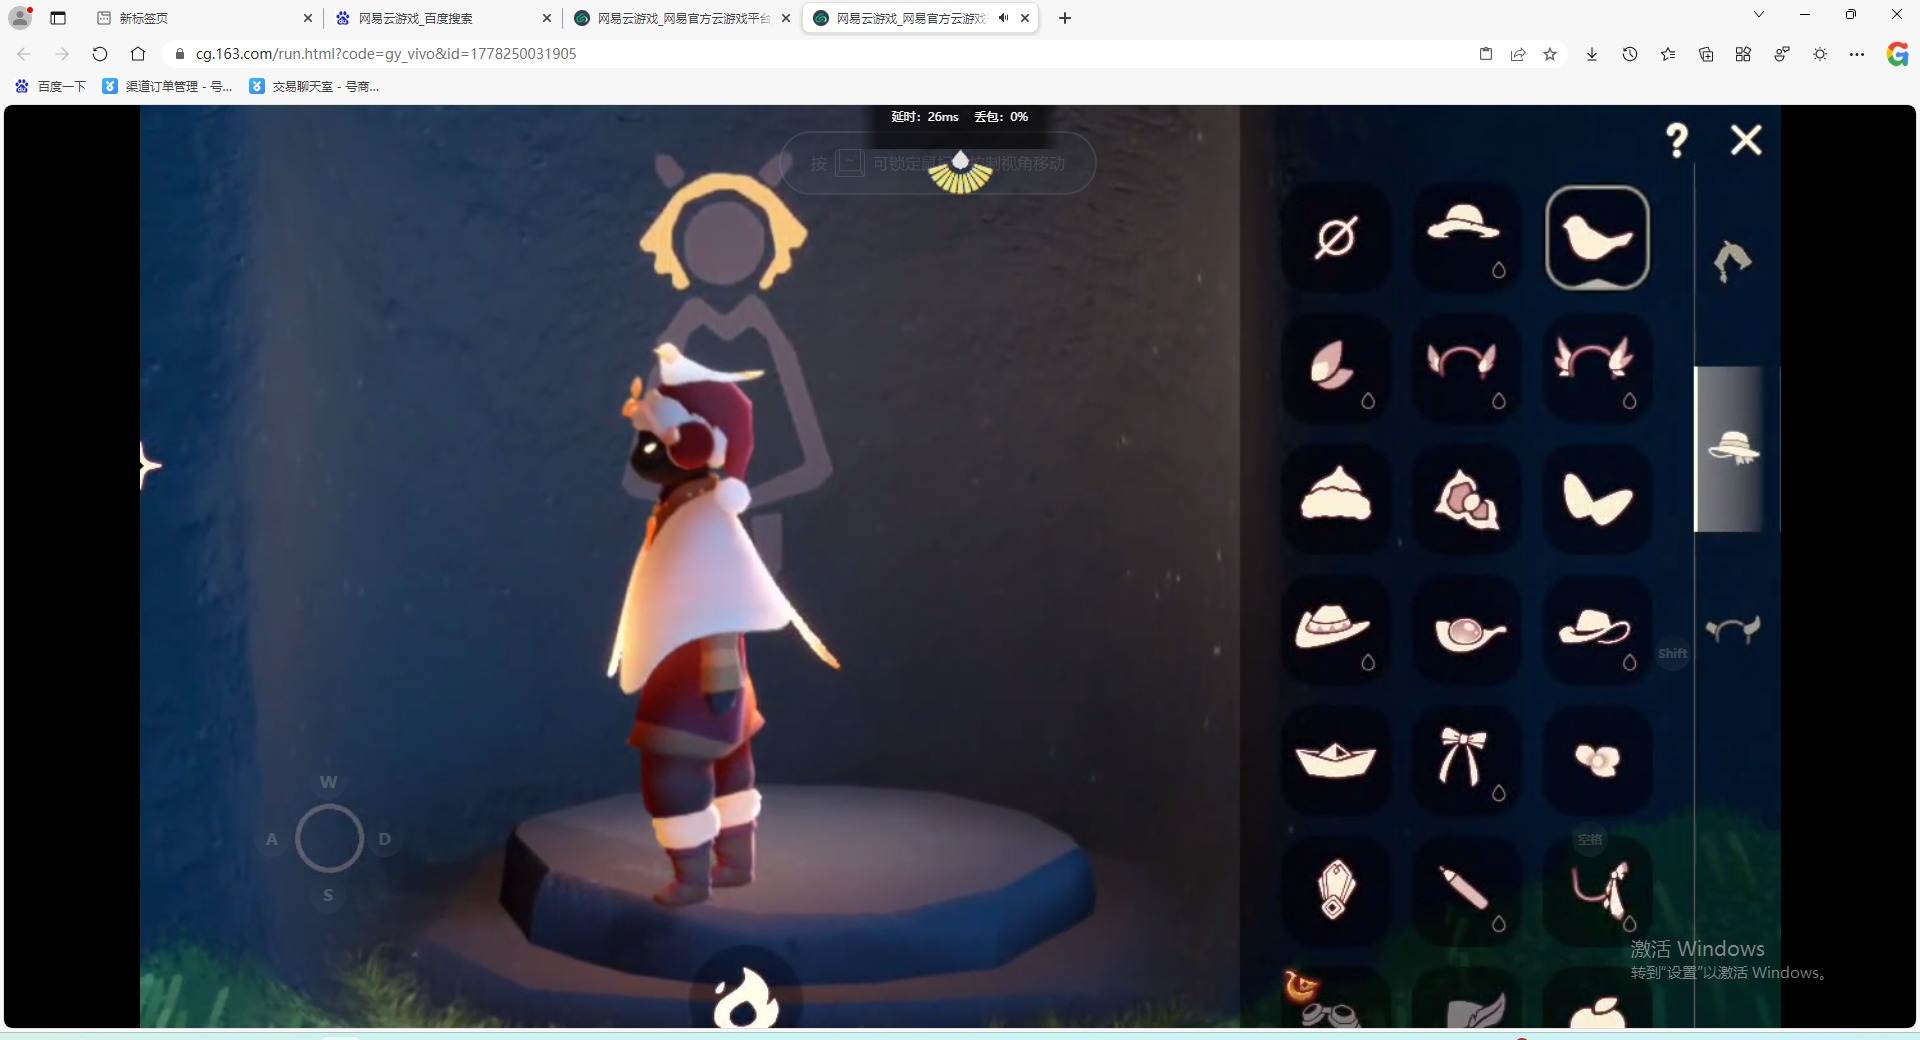Close the outfit selection panel
Screen dimensions: 1920x1040
pyautogui.click(x=1746, y=140)
